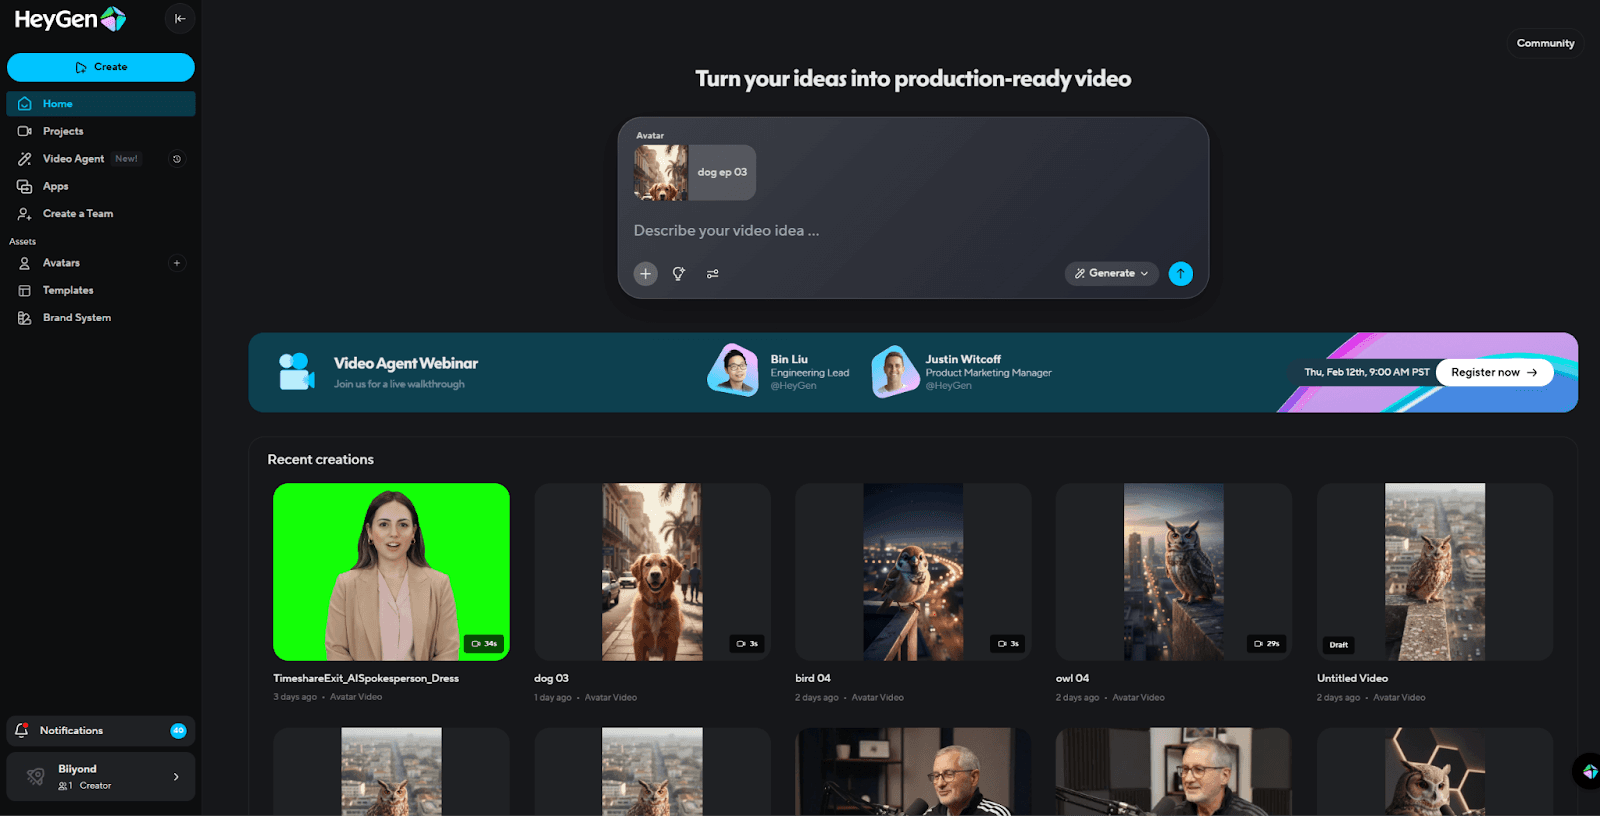This screenshot has width=1600, height=816.
Task: Click the 34s duration badge
Action: click(x=484, y=644)
